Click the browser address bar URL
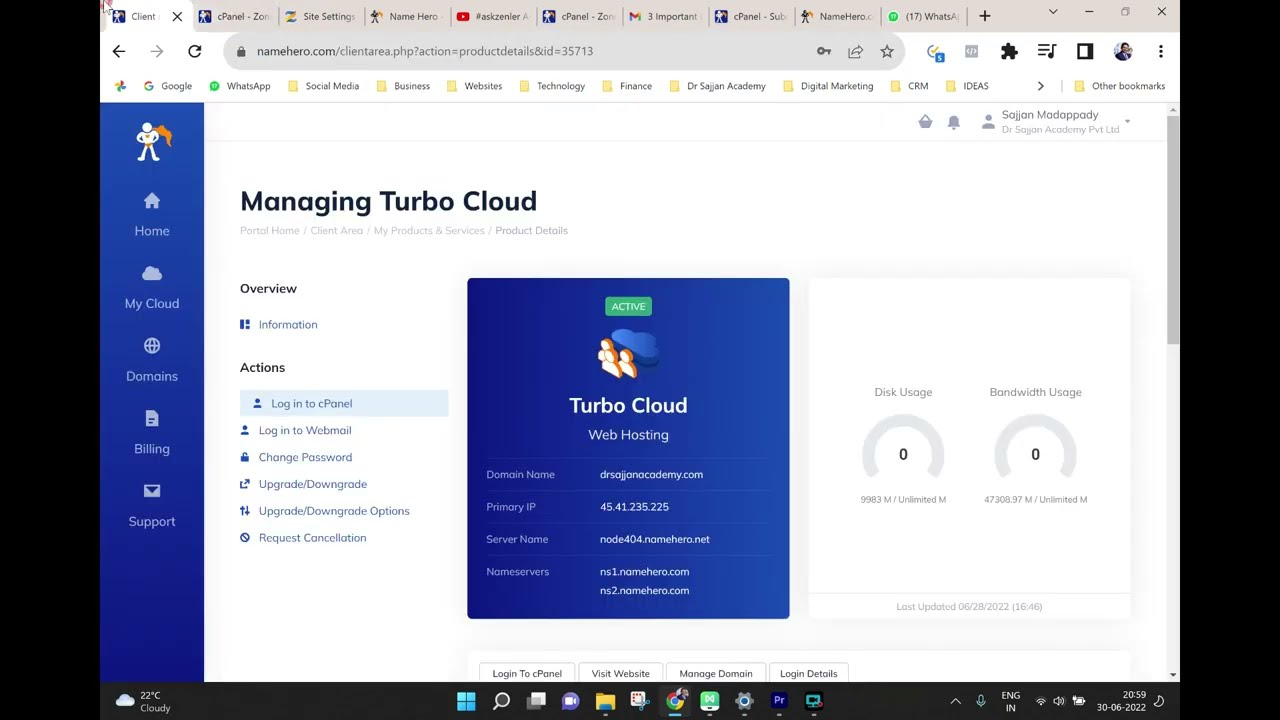Image resolution: width=1280 pixels, height=720 pixels. pyautogui.click(x=425, y=51)
